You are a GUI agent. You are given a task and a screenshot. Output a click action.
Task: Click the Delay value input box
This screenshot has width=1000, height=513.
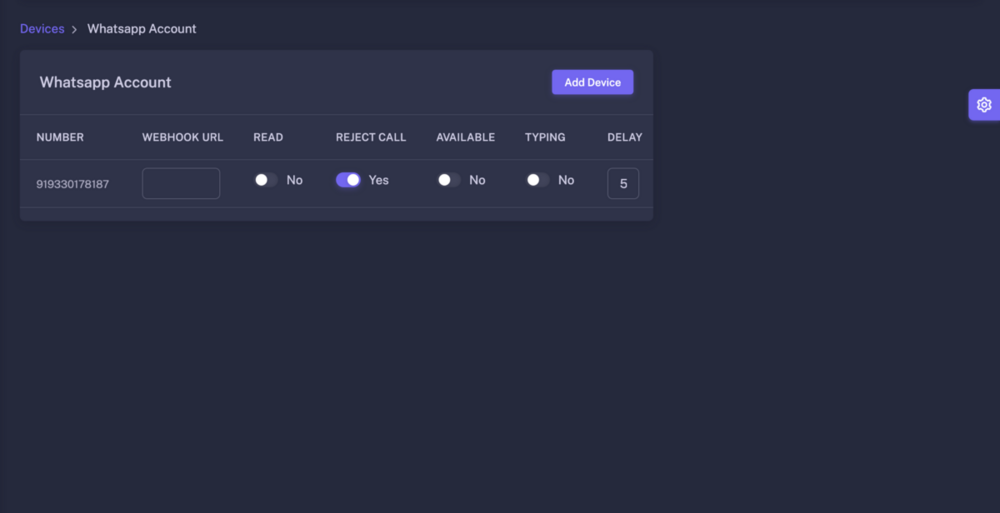[623, 184]
